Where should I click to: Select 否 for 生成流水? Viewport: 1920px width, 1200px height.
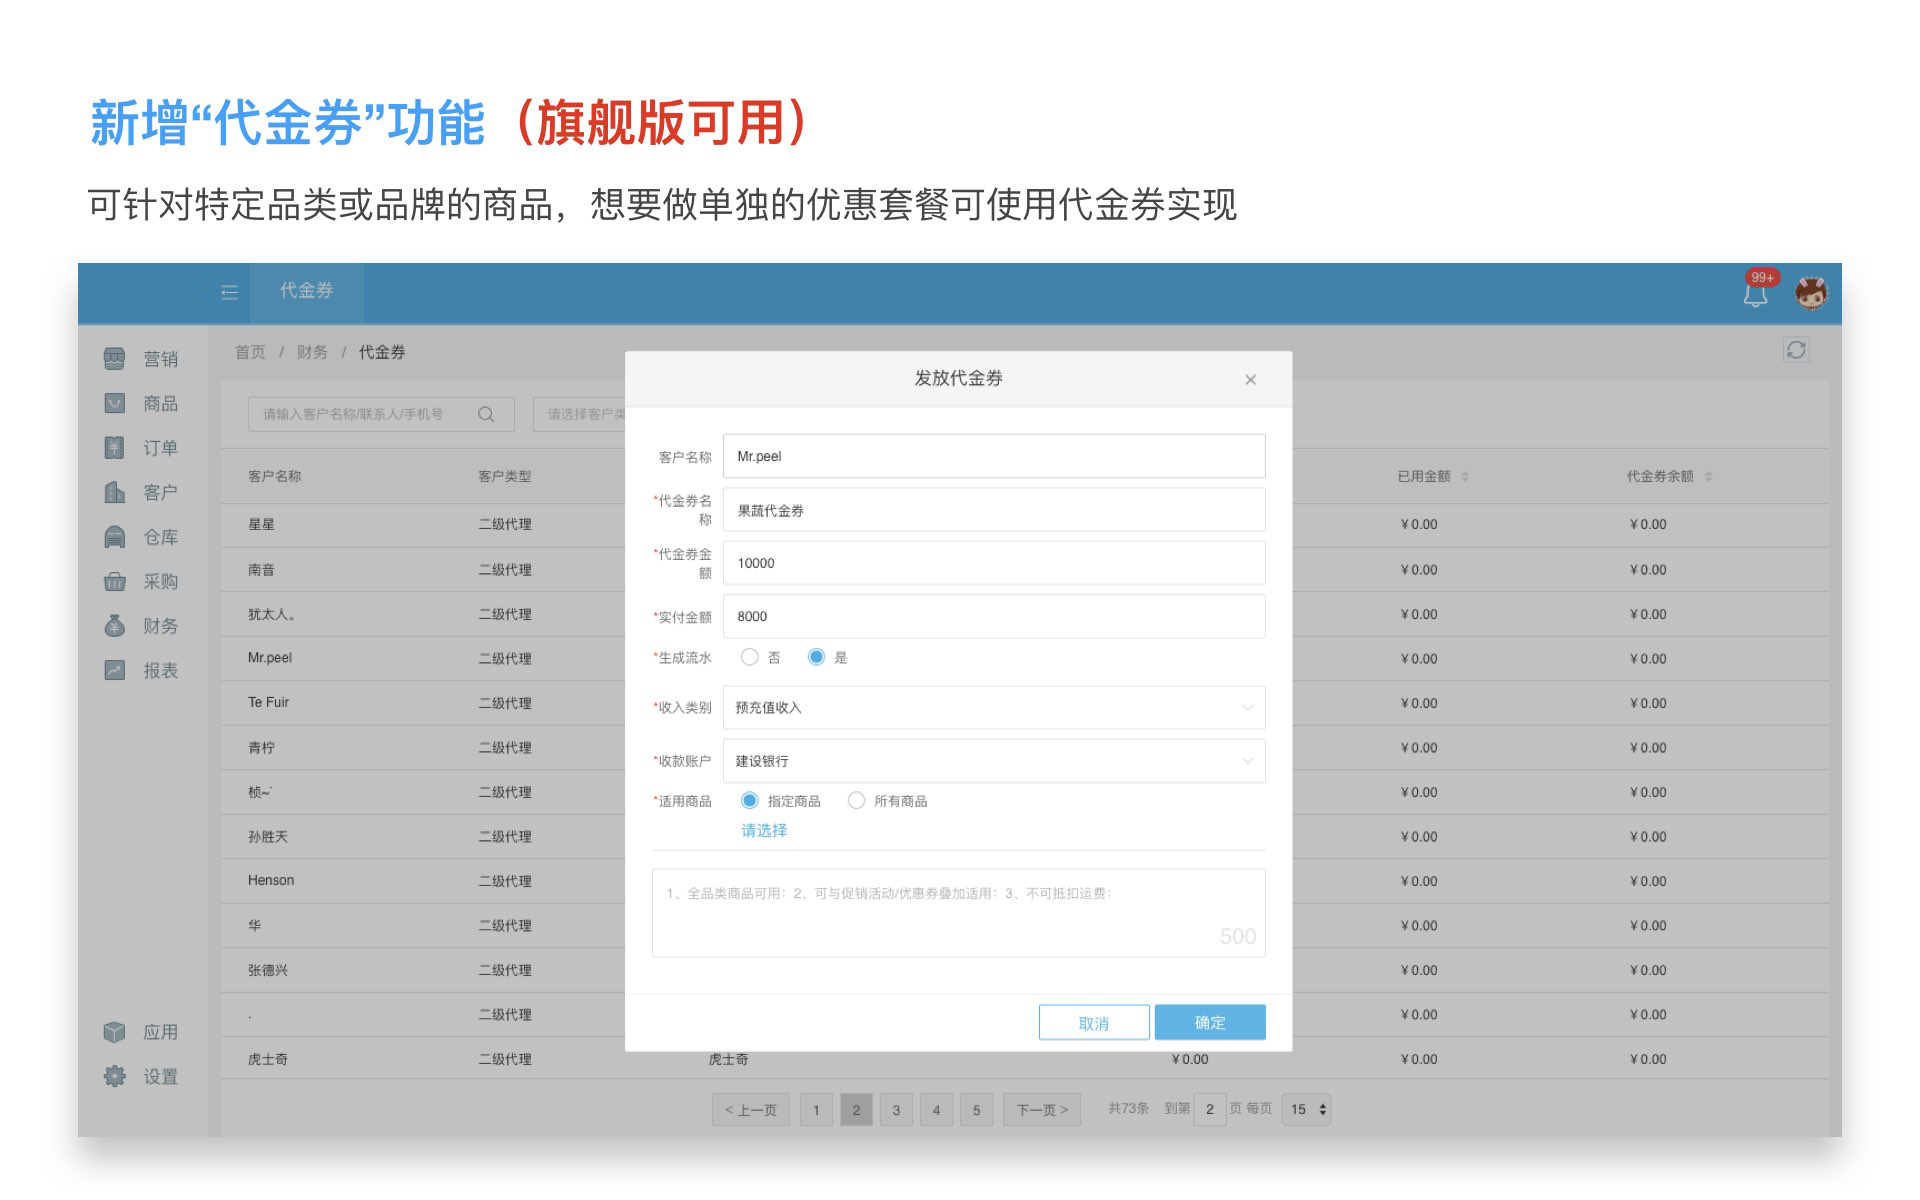tap(749, 657)
